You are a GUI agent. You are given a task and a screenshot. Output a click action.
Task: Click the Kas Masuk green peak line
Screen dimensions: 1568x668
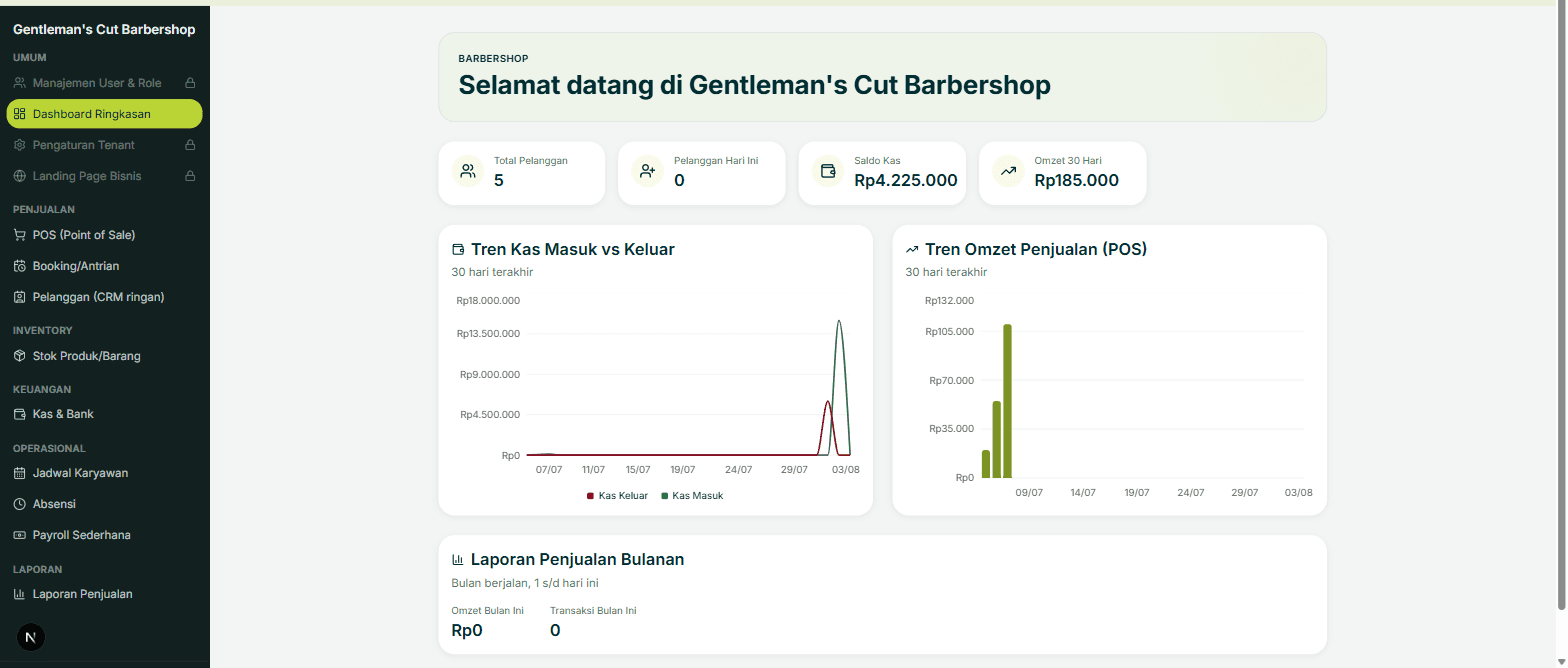click(838, 322)
